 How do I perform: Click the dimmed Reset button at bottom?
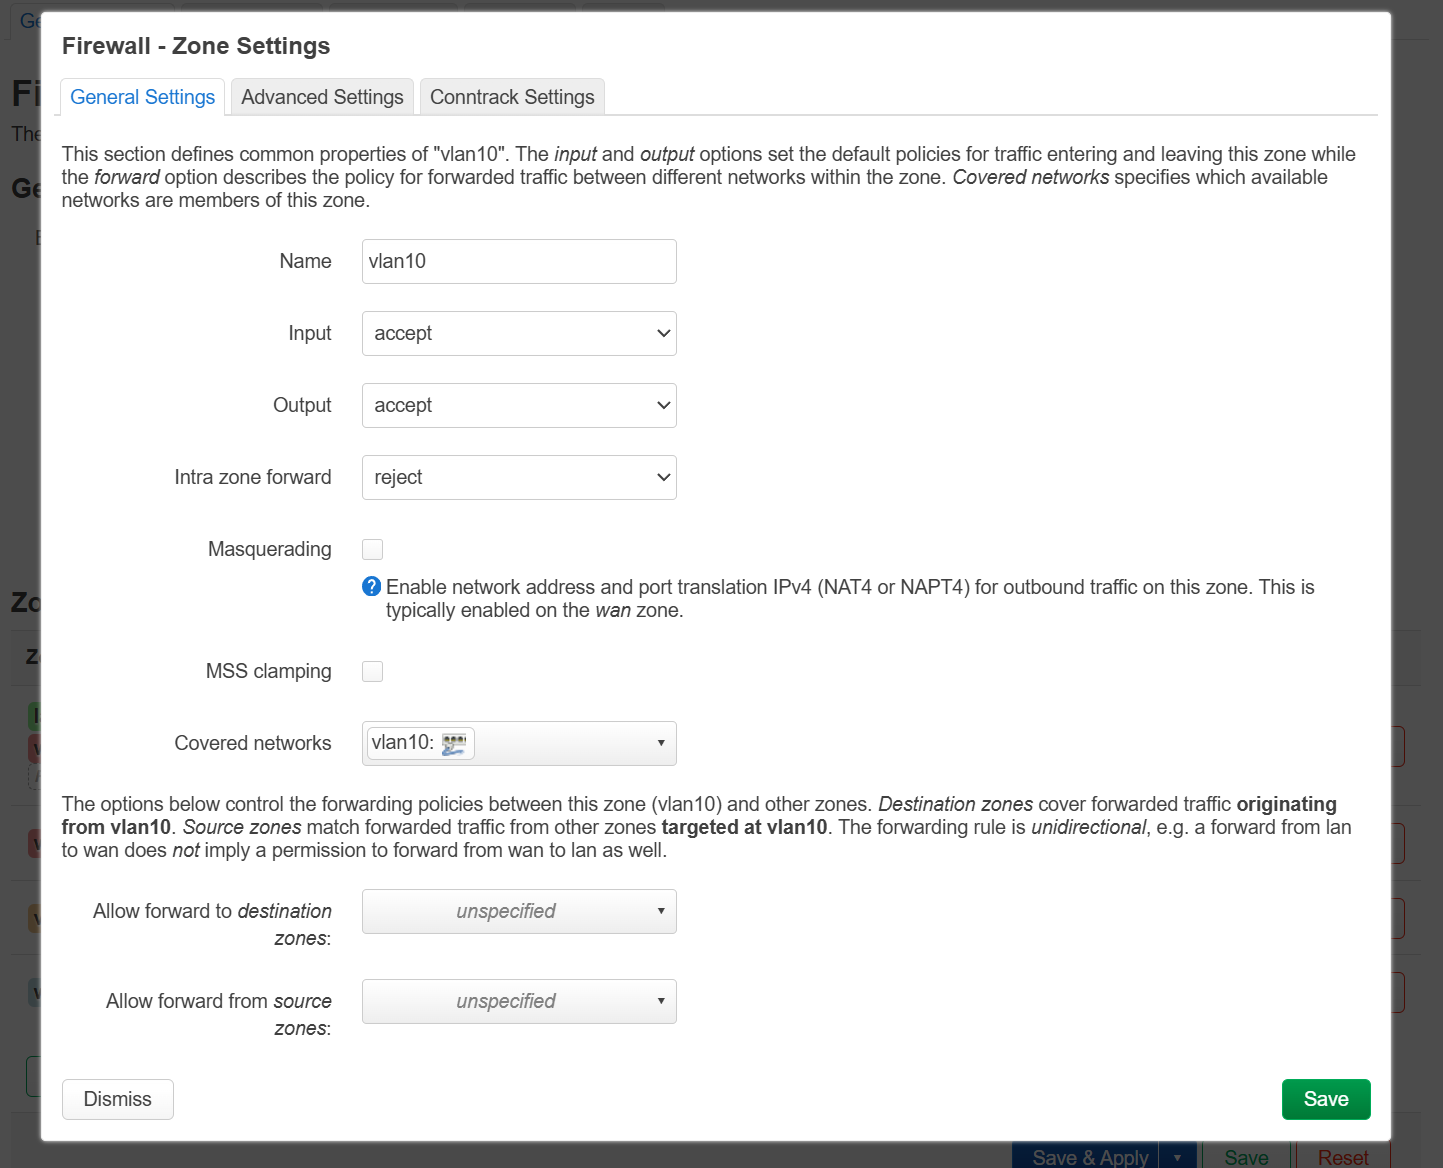[x=1342, y=1157]
